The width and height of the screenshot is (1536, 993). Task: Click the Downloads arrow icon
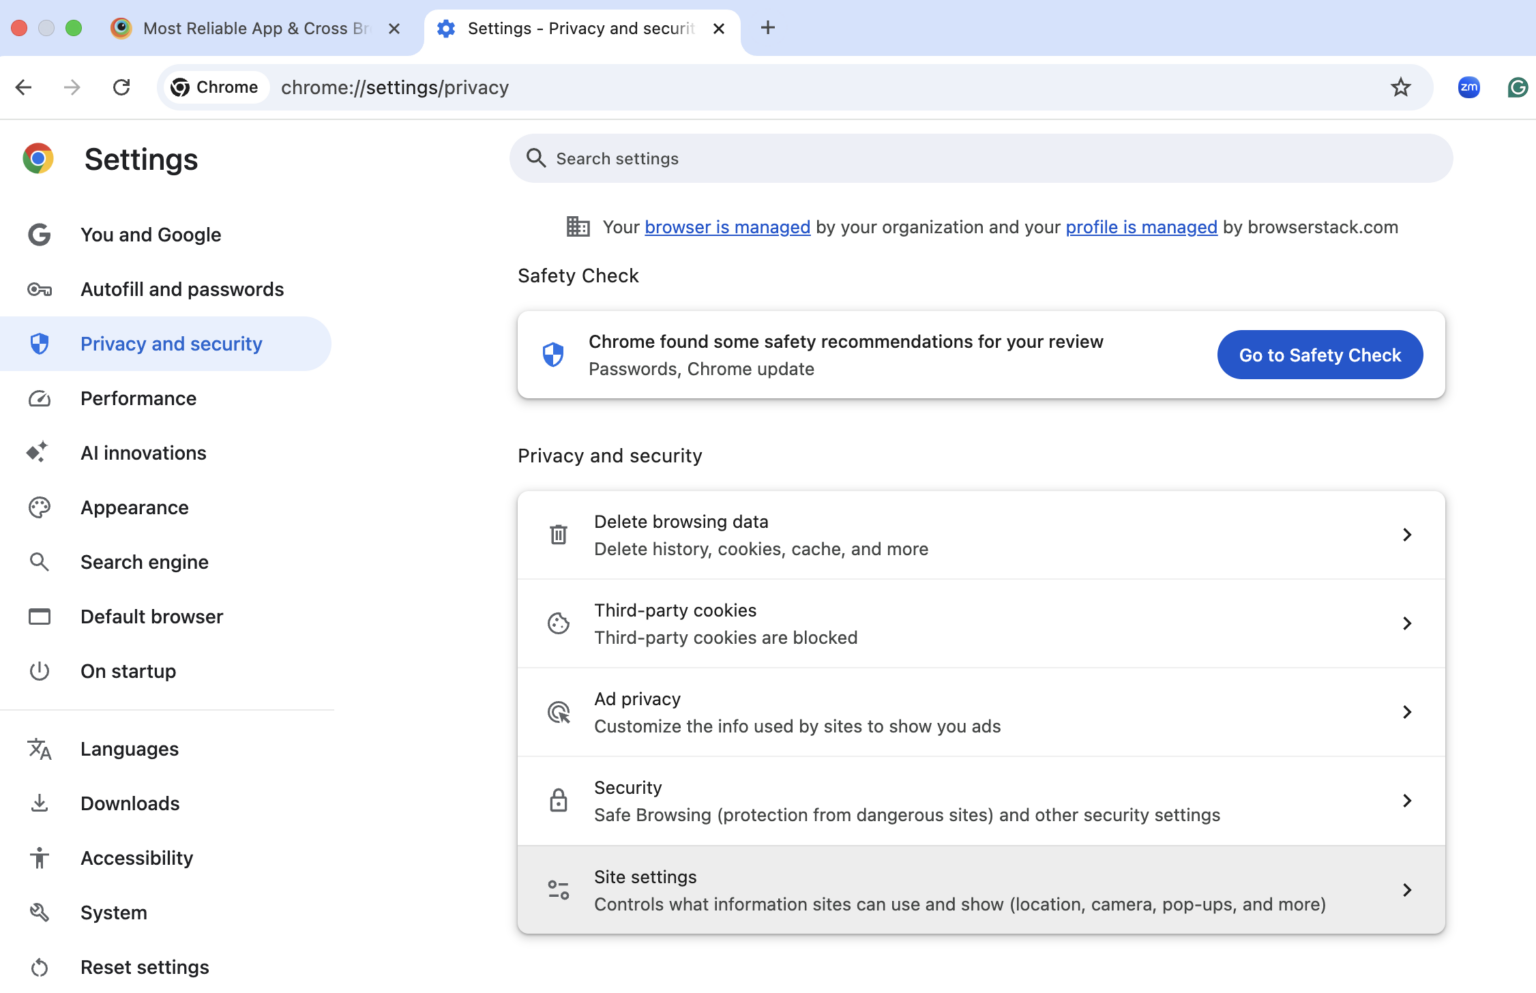point(40,803)
